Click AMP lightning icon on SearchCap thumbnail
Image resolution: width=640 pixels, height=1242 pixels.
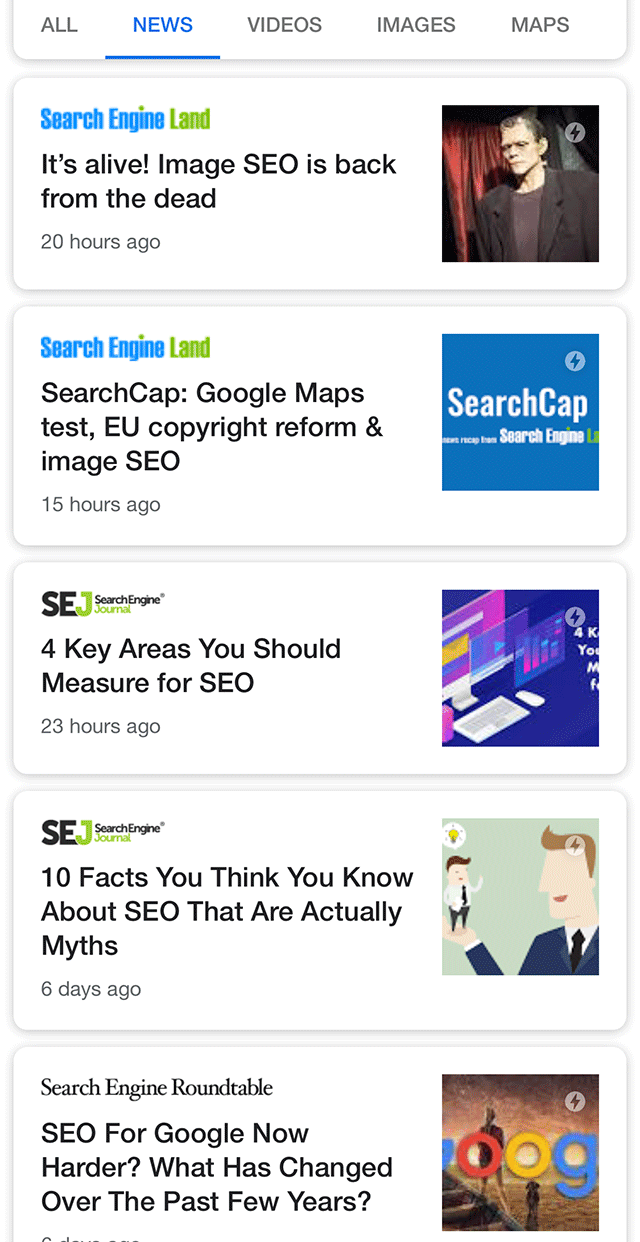575,361
